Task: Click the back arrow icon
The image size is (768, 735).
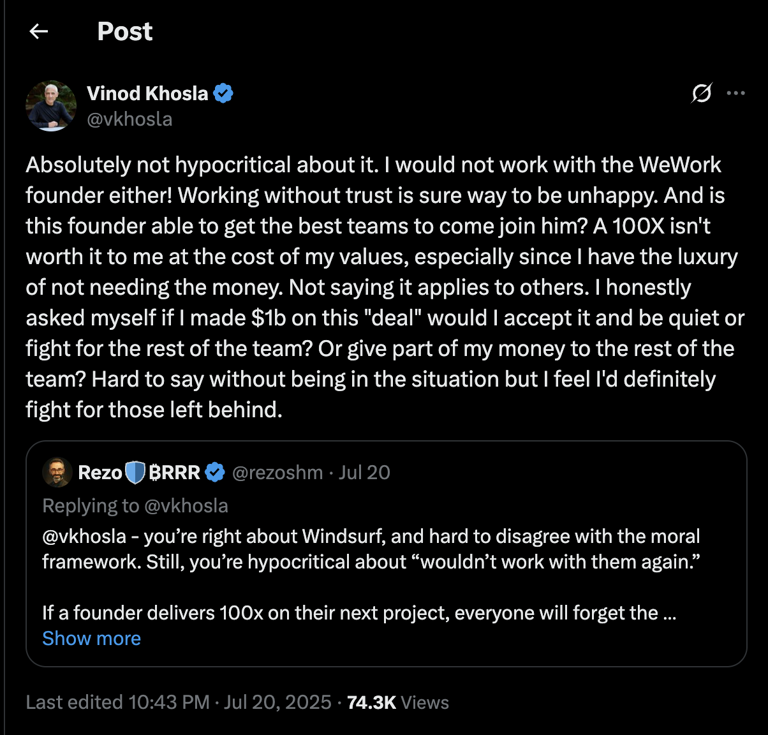Action: [x=39, y=31]
